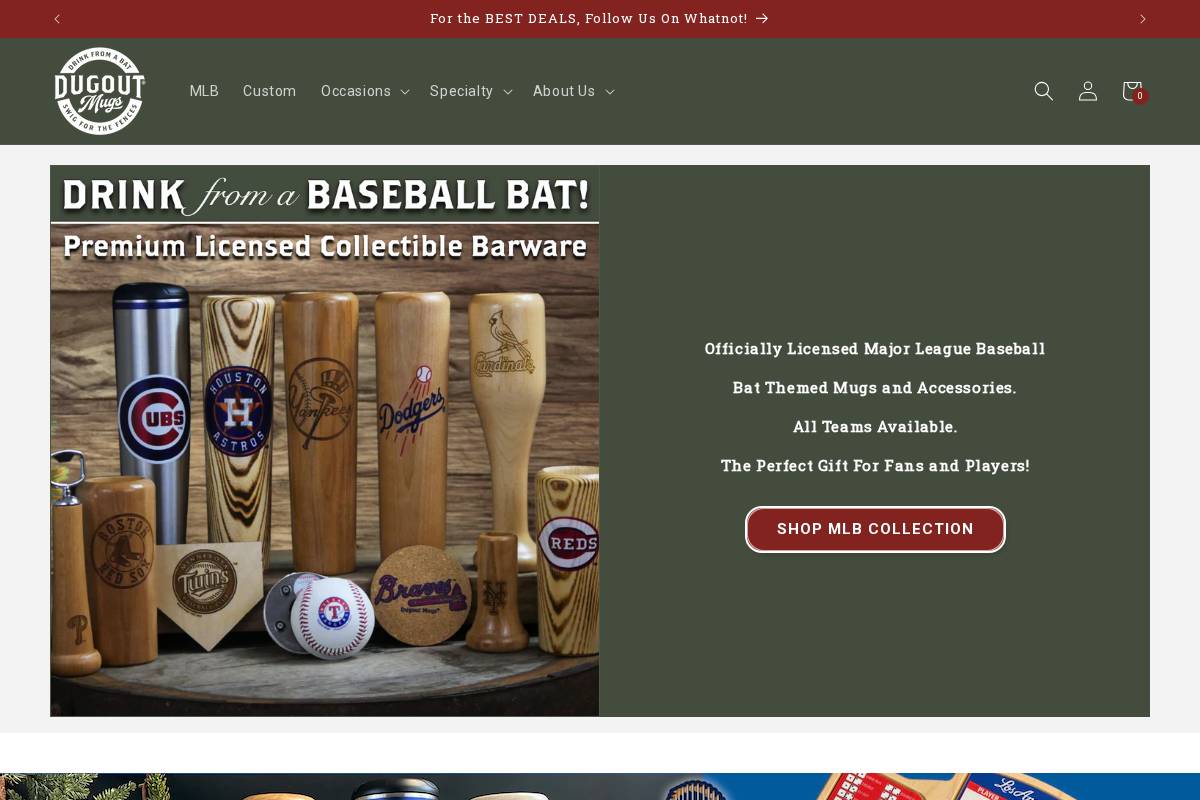Screen dimensions: 1200x800
Task: Click the announcement bar text
Action: tap(589, 18)
